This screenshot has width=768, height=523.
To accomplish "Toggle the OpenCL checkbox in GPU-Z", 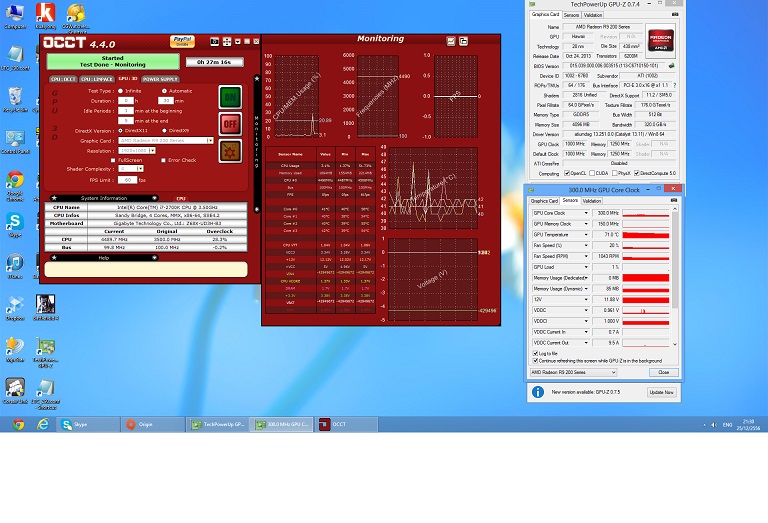I will pyautogui.click(x=567, y=173).
